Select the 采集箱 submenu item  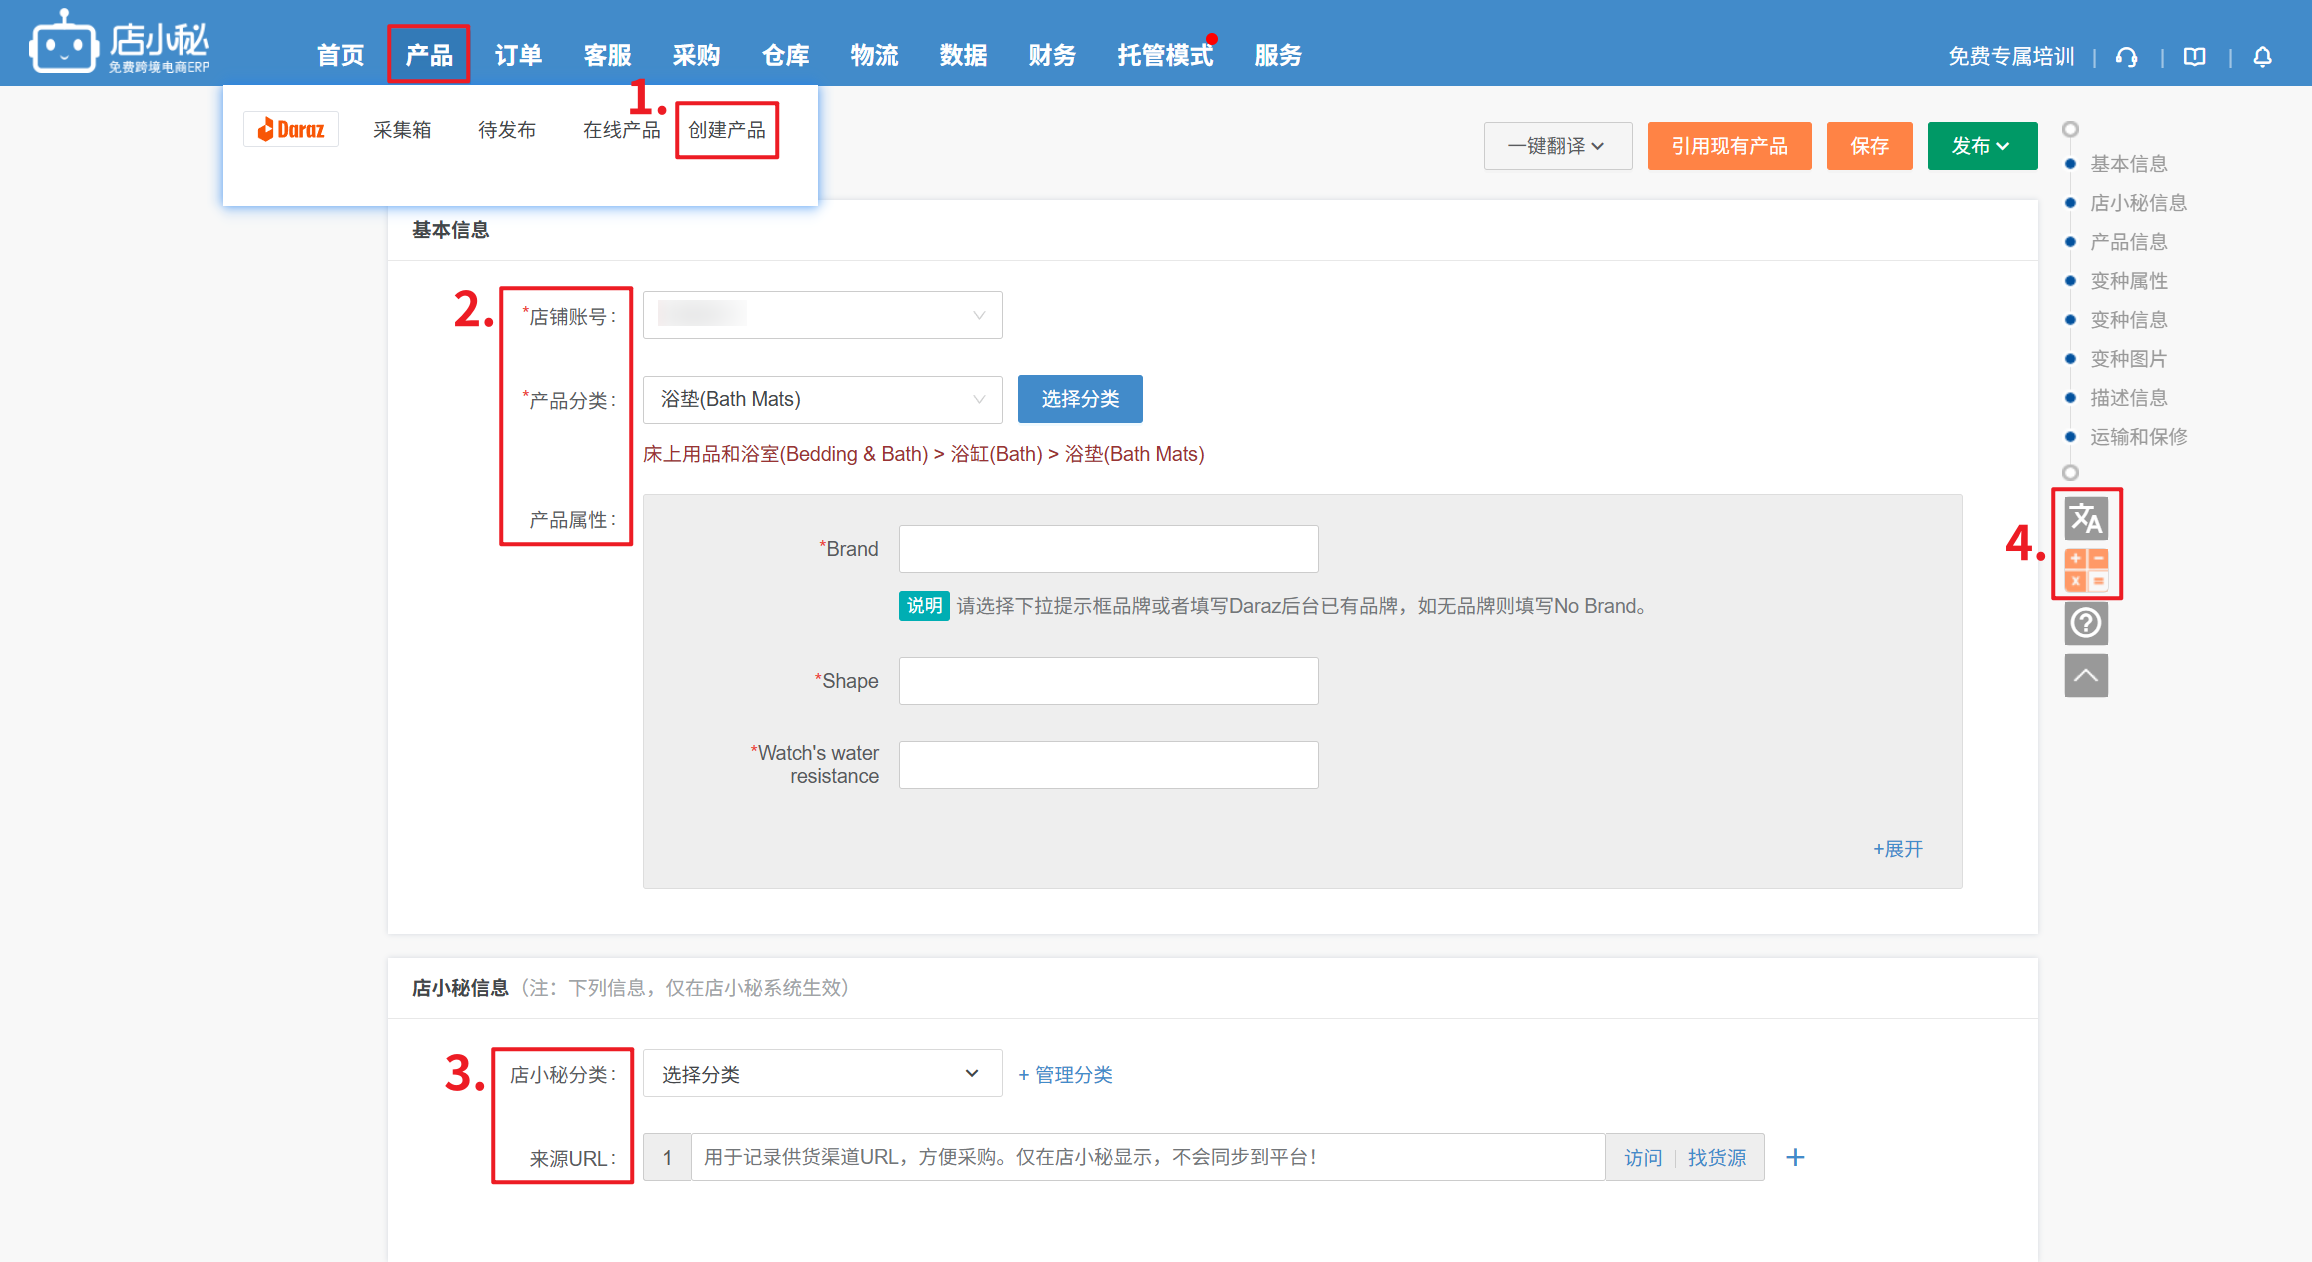click(402, 130)
